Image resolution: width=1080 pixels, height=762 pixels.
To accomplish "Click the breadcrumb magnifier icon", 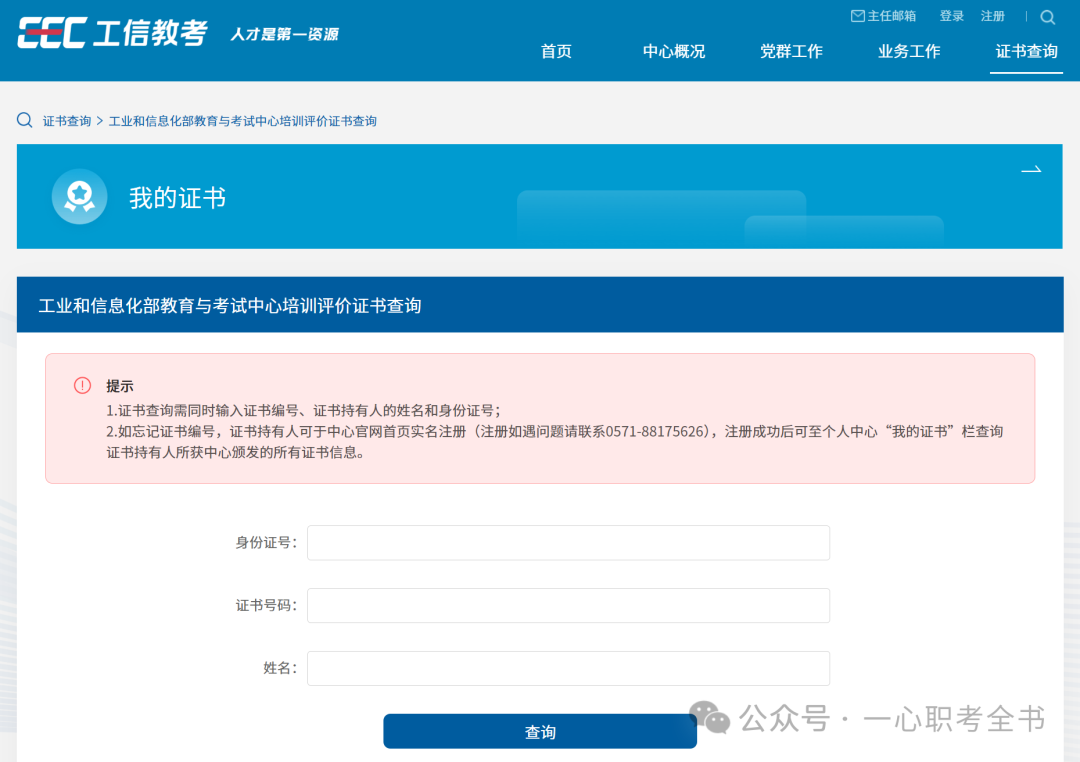I will pyautogui.click(x=25, y=120).
